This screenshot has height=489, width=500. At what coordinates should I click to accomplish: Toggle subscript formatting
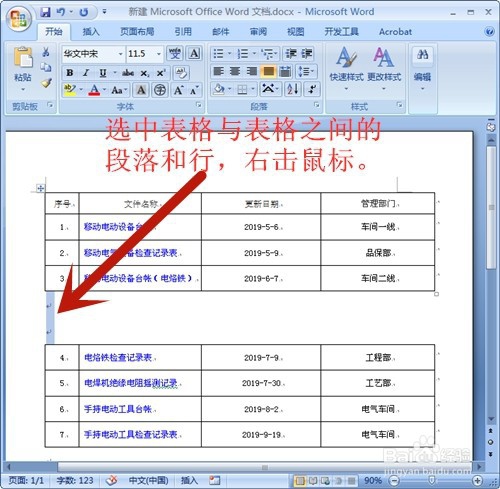pyautogui.click(x=144, y=73)
